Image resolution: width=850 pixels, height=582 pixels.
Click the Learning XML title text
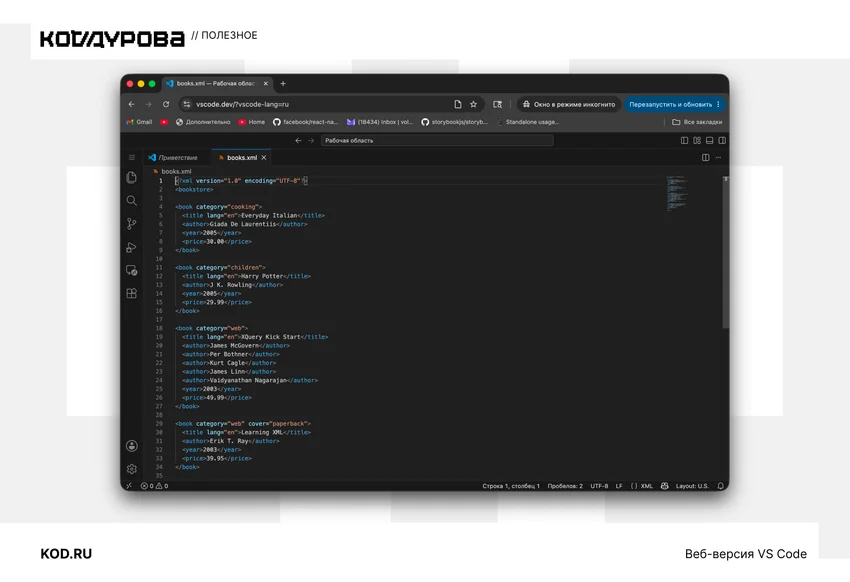pyautogui.click(x=263, y=432)
